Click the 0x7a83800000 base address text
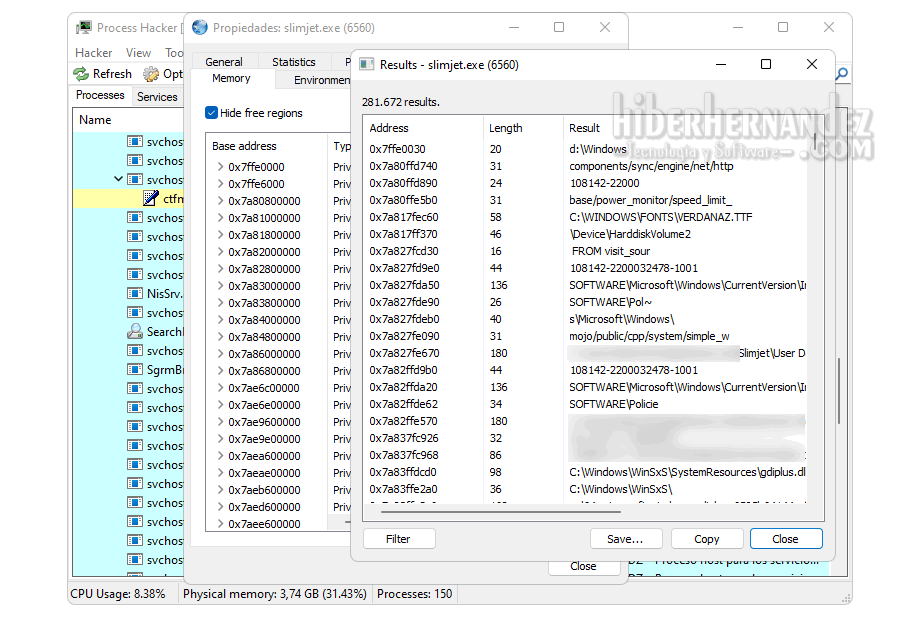 pos(264,303)
